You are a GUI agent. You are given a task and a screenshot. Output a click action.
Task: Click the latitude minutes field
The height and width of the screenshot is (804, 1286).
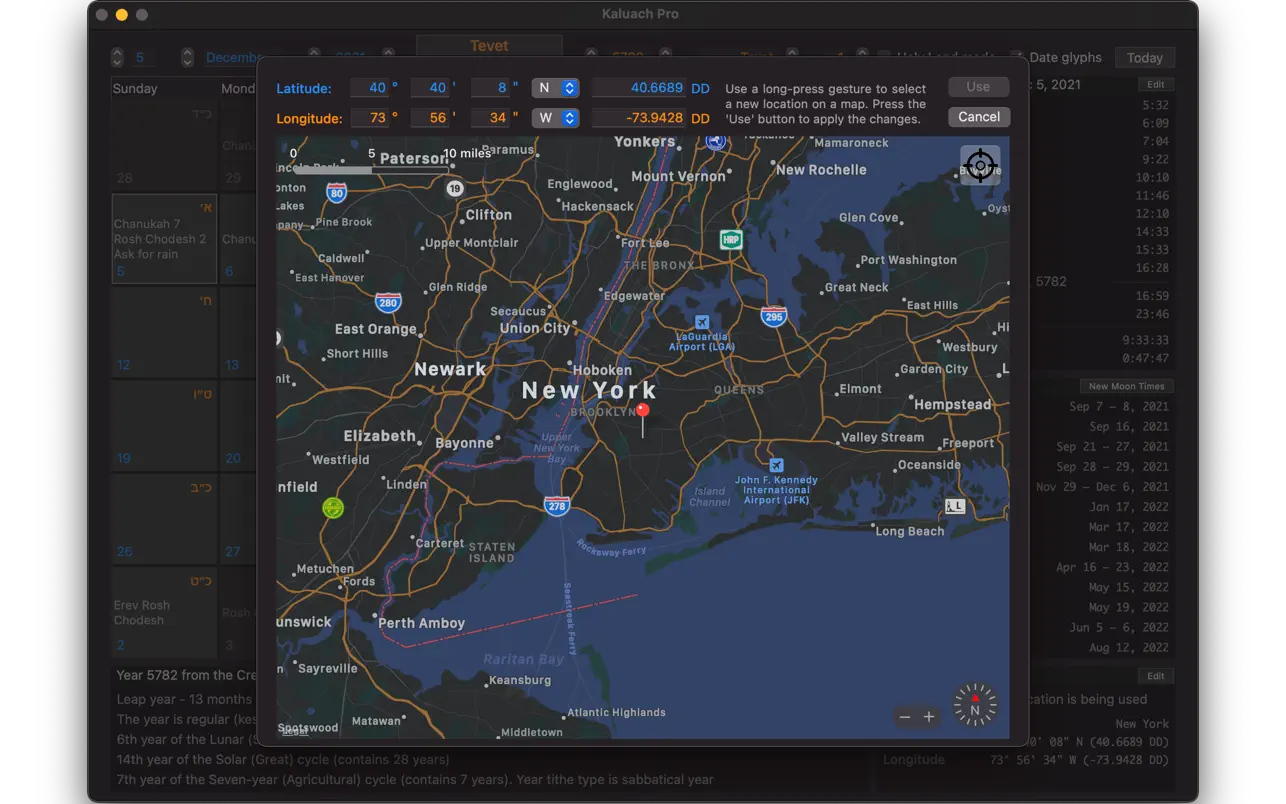click(430, 88)
